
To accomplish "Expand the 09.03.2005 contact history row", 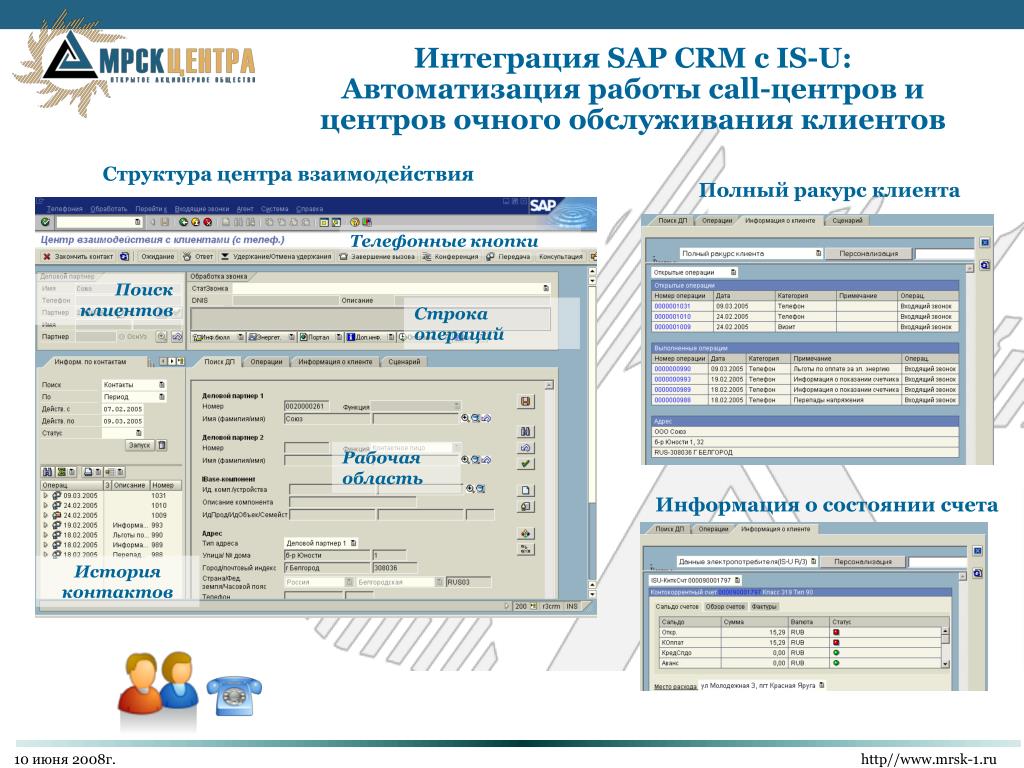I will click(45, 496).
